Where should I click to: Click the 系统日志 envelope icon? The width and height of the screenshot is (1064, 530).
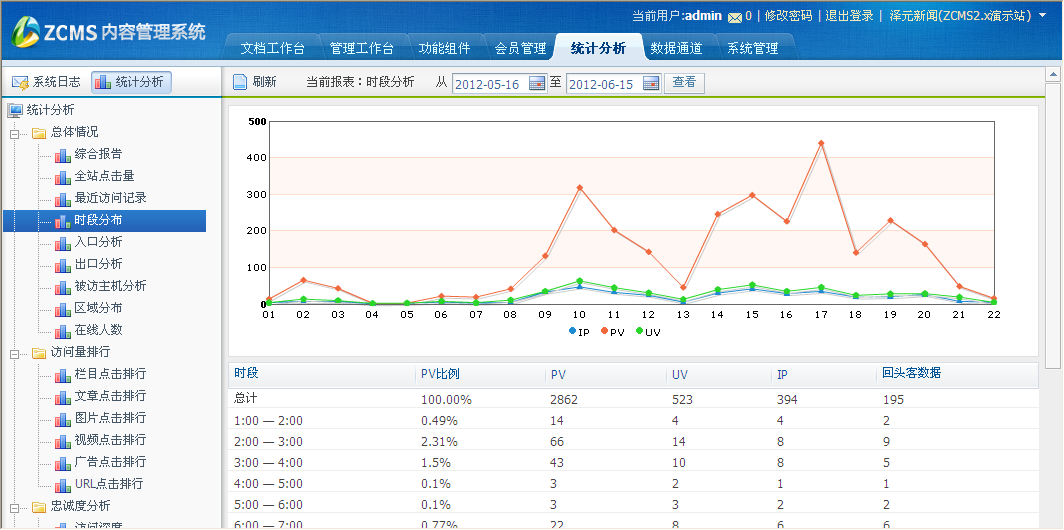pyautogui.click(x=20, y=82)
